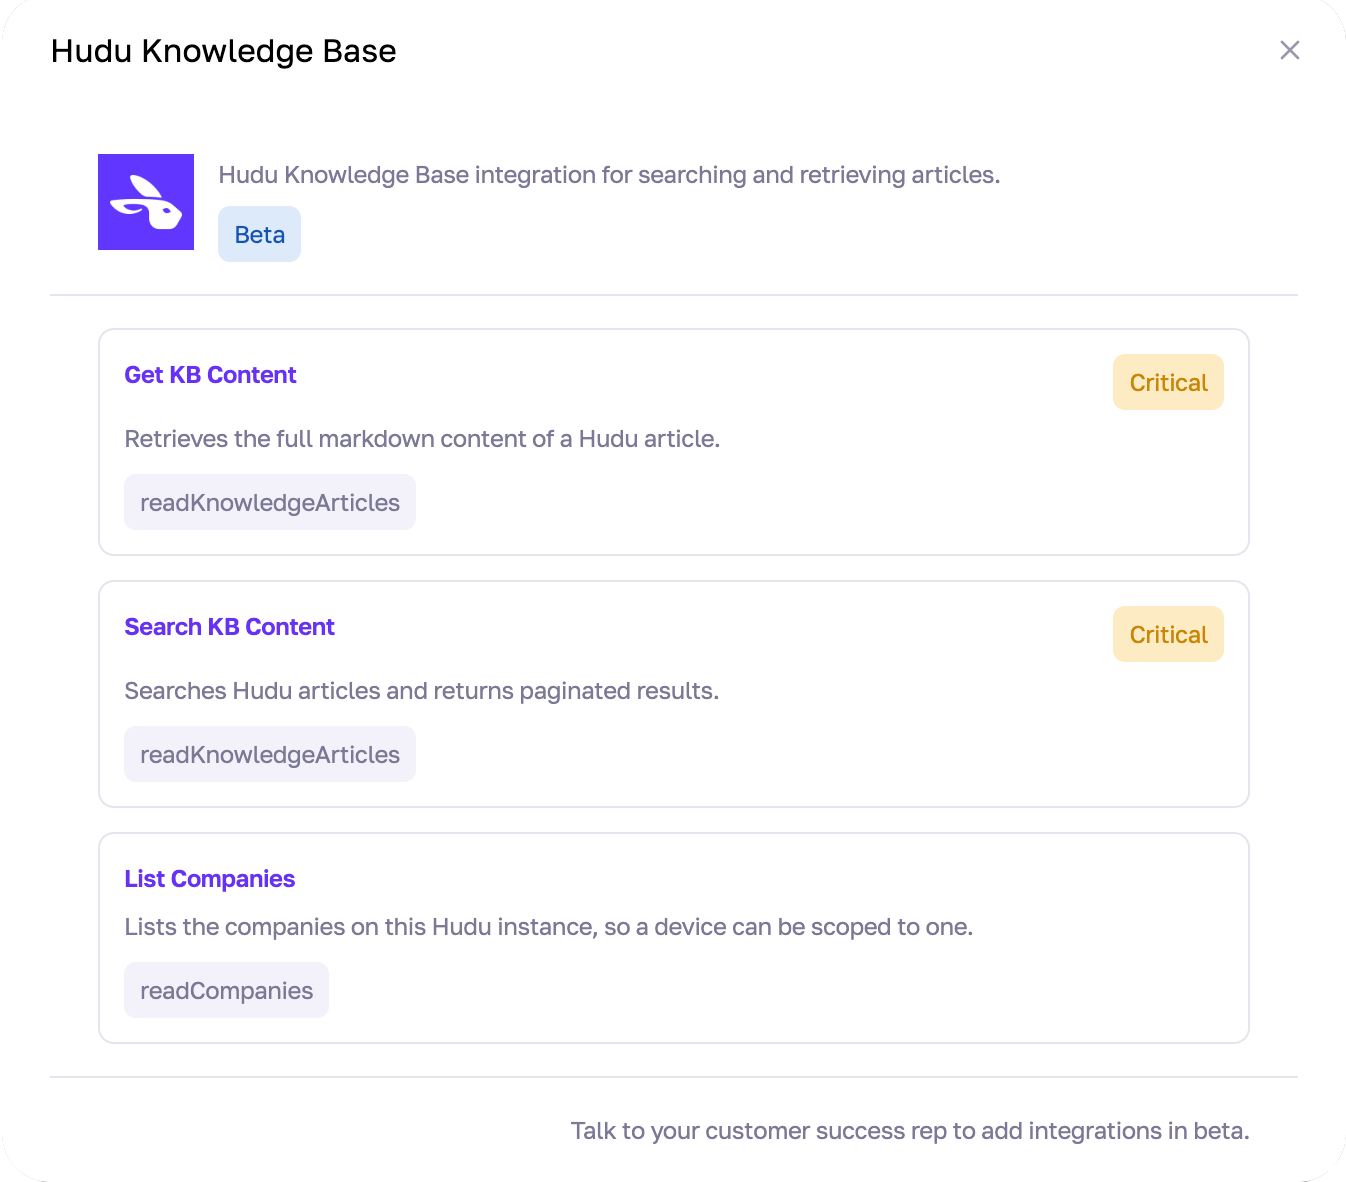Click 'Lists the companies on this Hudu instance' text

tap(548, 927)
